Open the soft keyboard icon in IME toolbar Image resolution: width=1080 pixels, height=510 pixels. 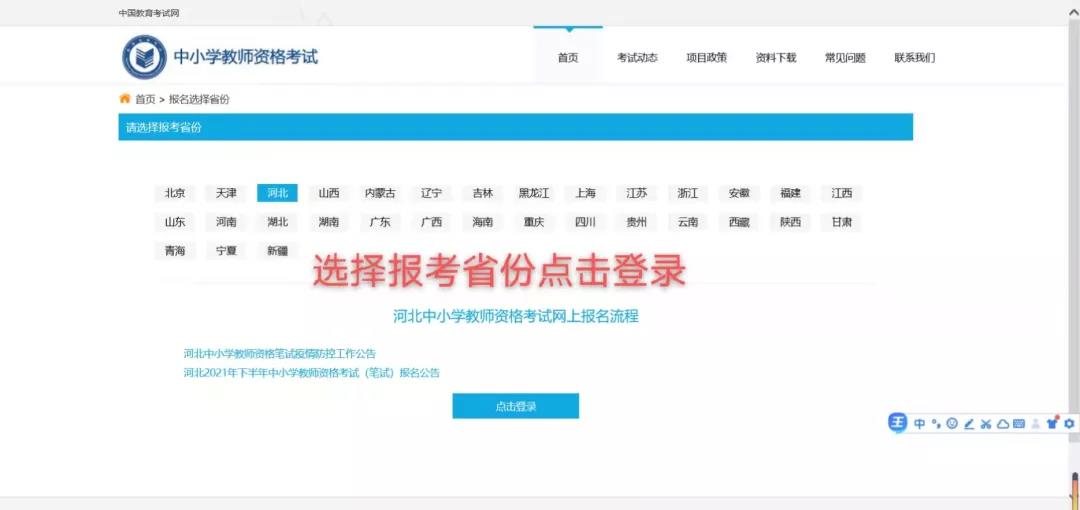pyautogui.click(x=1018, y=424)
